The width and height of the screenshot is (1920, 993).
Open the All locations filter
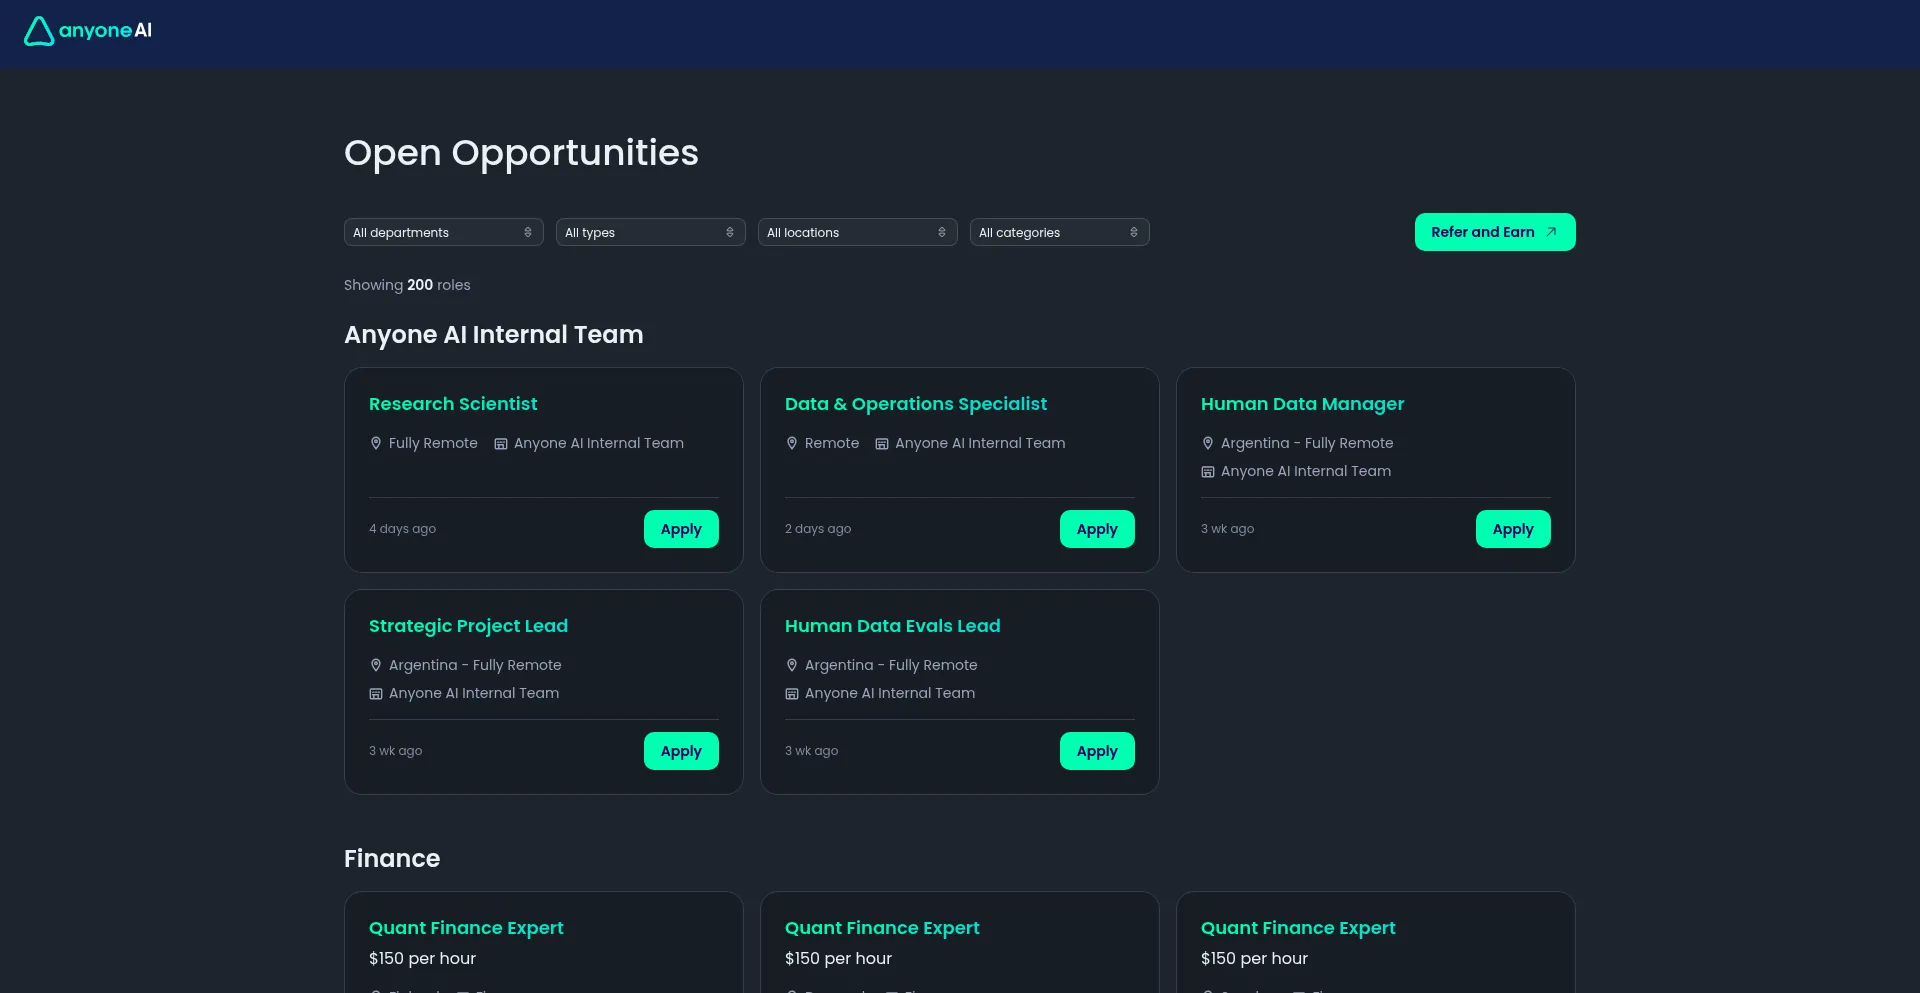tap(857, 232)
